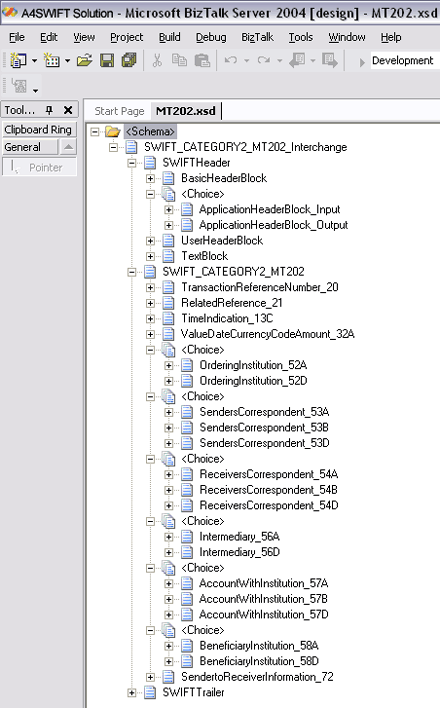Click the Save floppy disk icon

click(x=107, y=60)
